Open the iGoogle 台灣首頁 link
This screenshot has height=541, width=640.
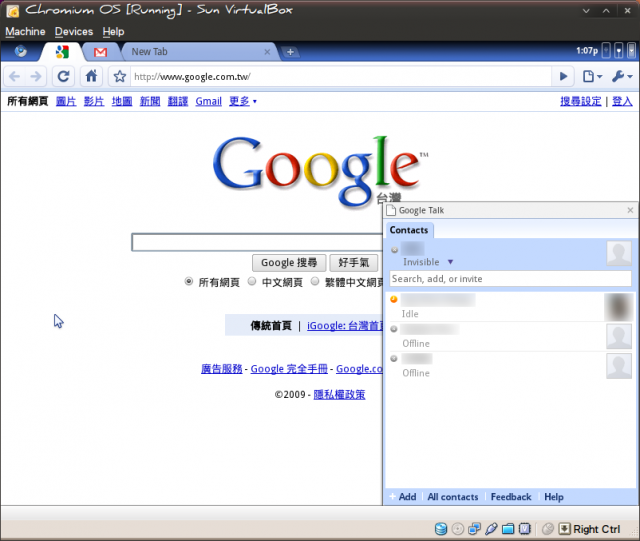(345, 326)
